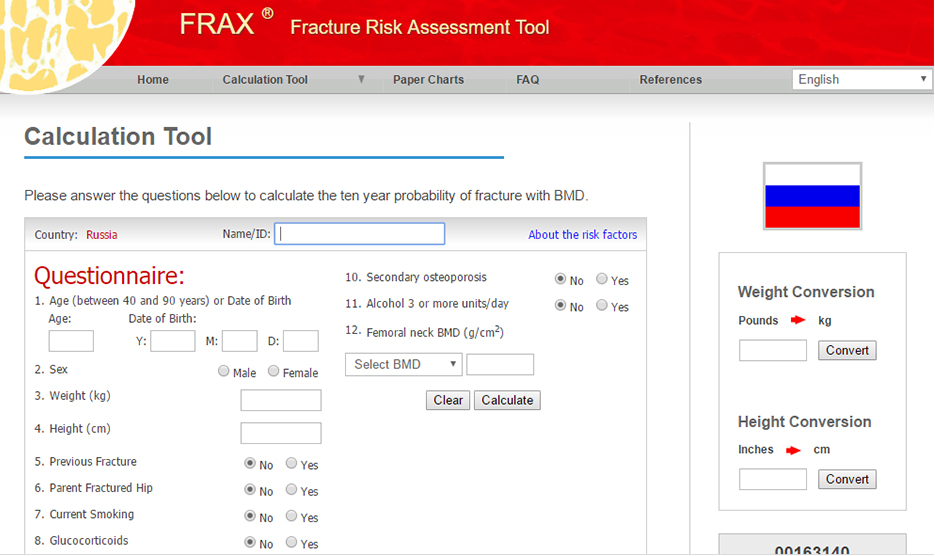935x556 pixels.
Task: Click the Height Conversion heading
Action: pos(804,422)
